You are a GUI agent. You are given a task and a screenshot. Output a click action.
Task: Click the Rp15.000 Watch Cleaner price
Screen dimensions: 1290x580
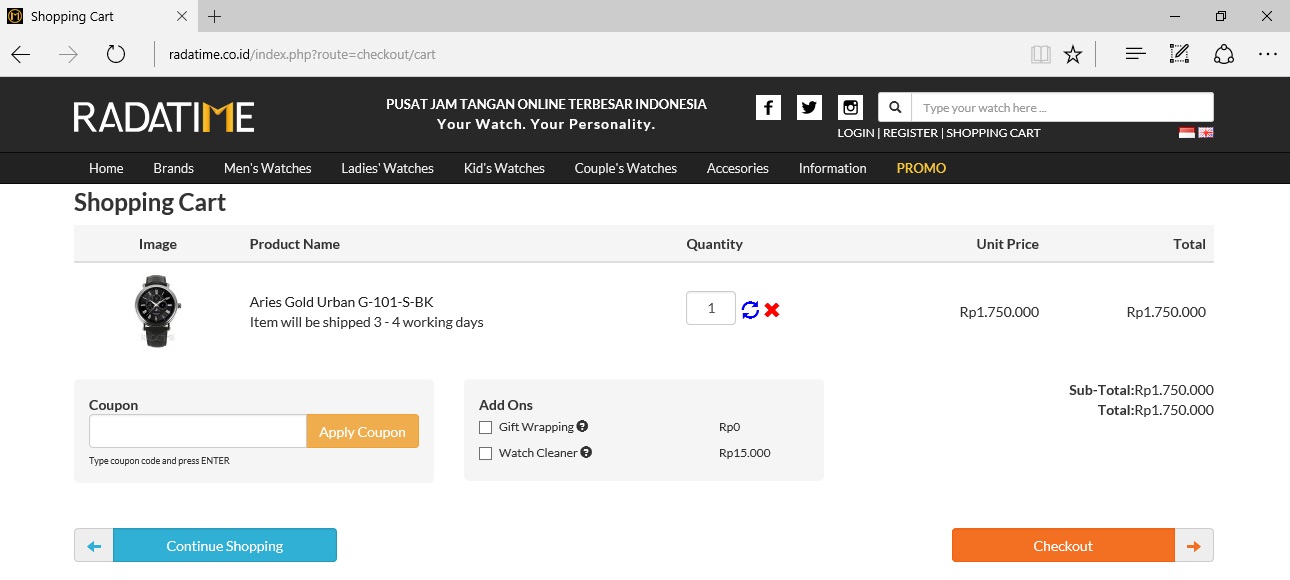click(745, 453)
